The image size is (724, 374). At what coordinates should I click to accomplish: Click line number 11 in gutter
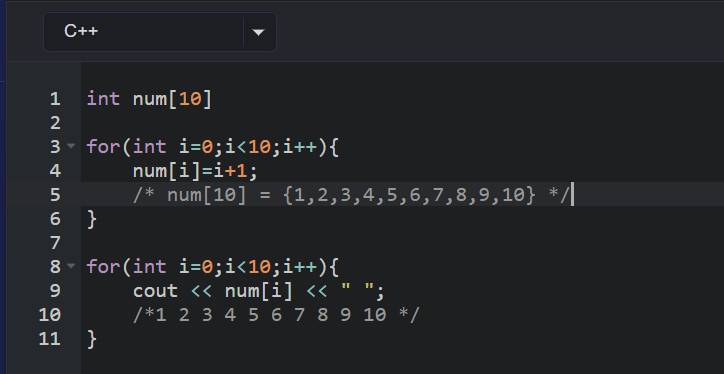tap(50, 338)
